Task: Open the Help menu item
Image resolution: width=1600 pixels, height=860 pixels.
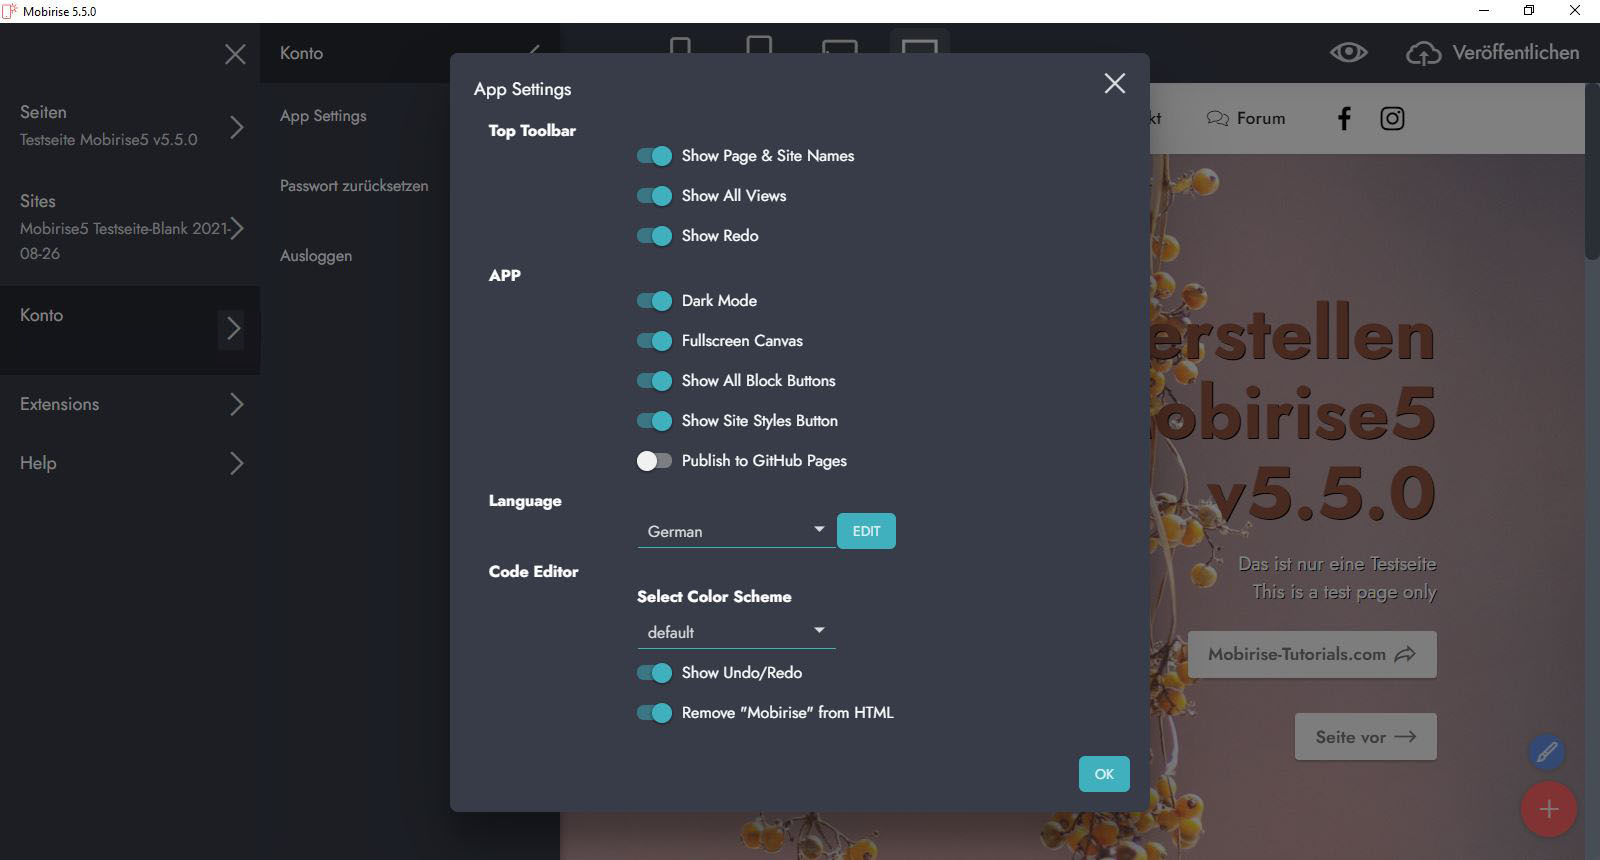Action: pyautogui.click(x=38, y=463)
